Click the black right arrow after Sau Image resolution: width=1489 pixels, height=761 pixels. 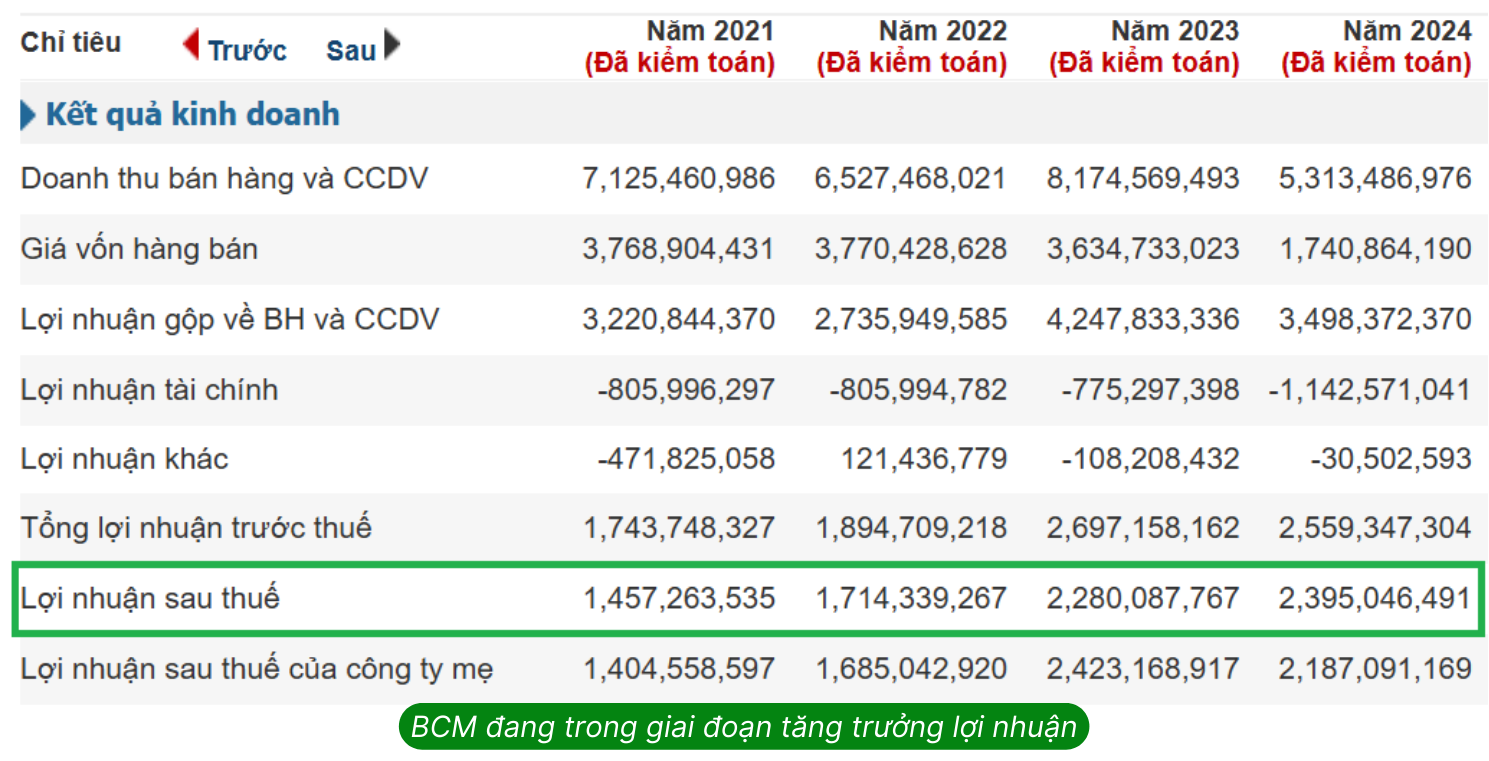coord(392,45)
